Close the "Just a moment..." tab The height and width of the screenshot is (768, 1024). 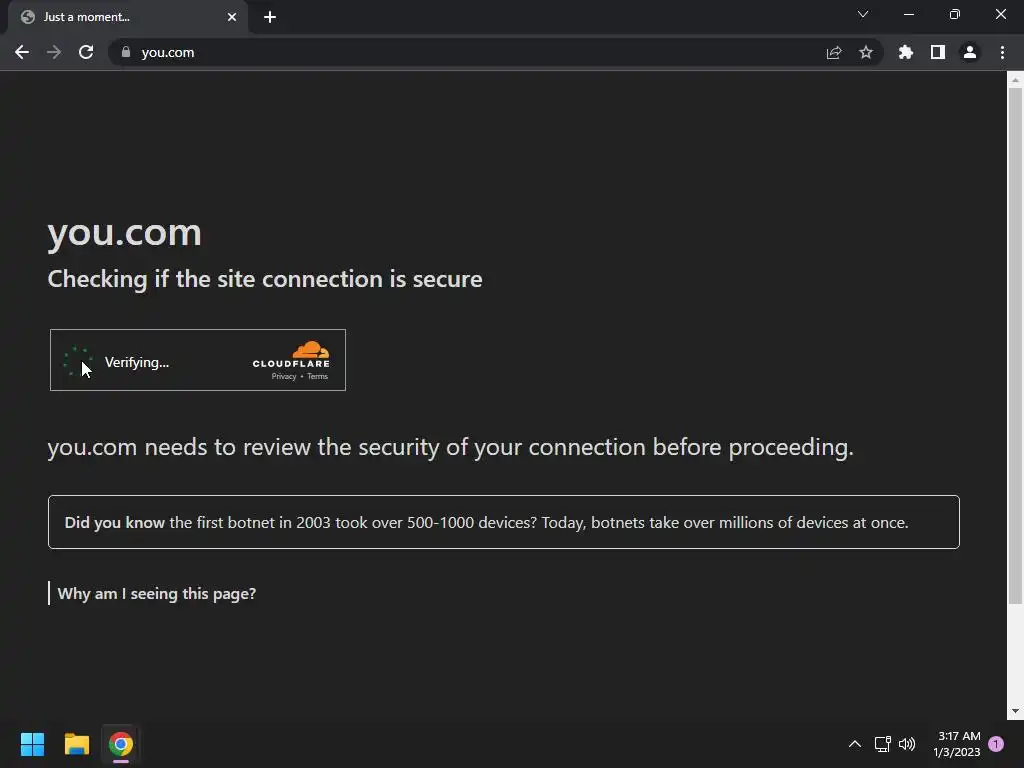point(232,17)
